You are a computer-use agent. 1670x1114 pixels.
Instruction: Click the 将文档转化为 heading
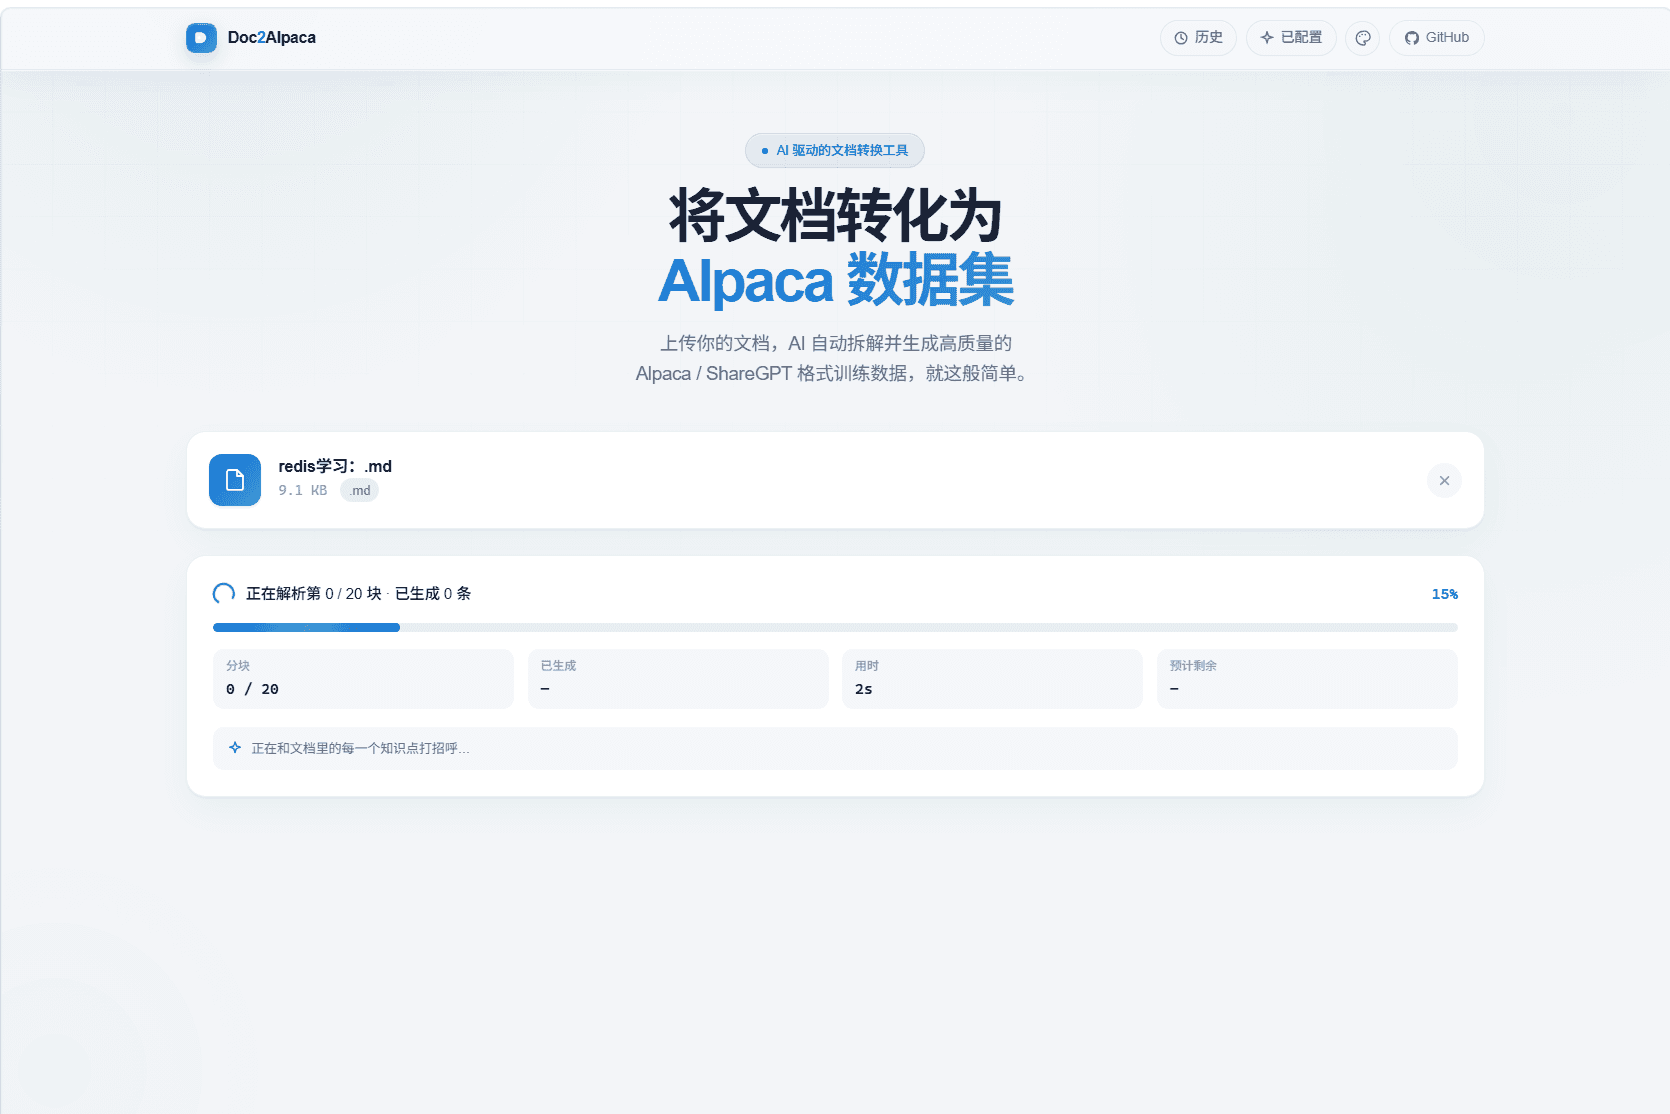click(x=835, y=216)
